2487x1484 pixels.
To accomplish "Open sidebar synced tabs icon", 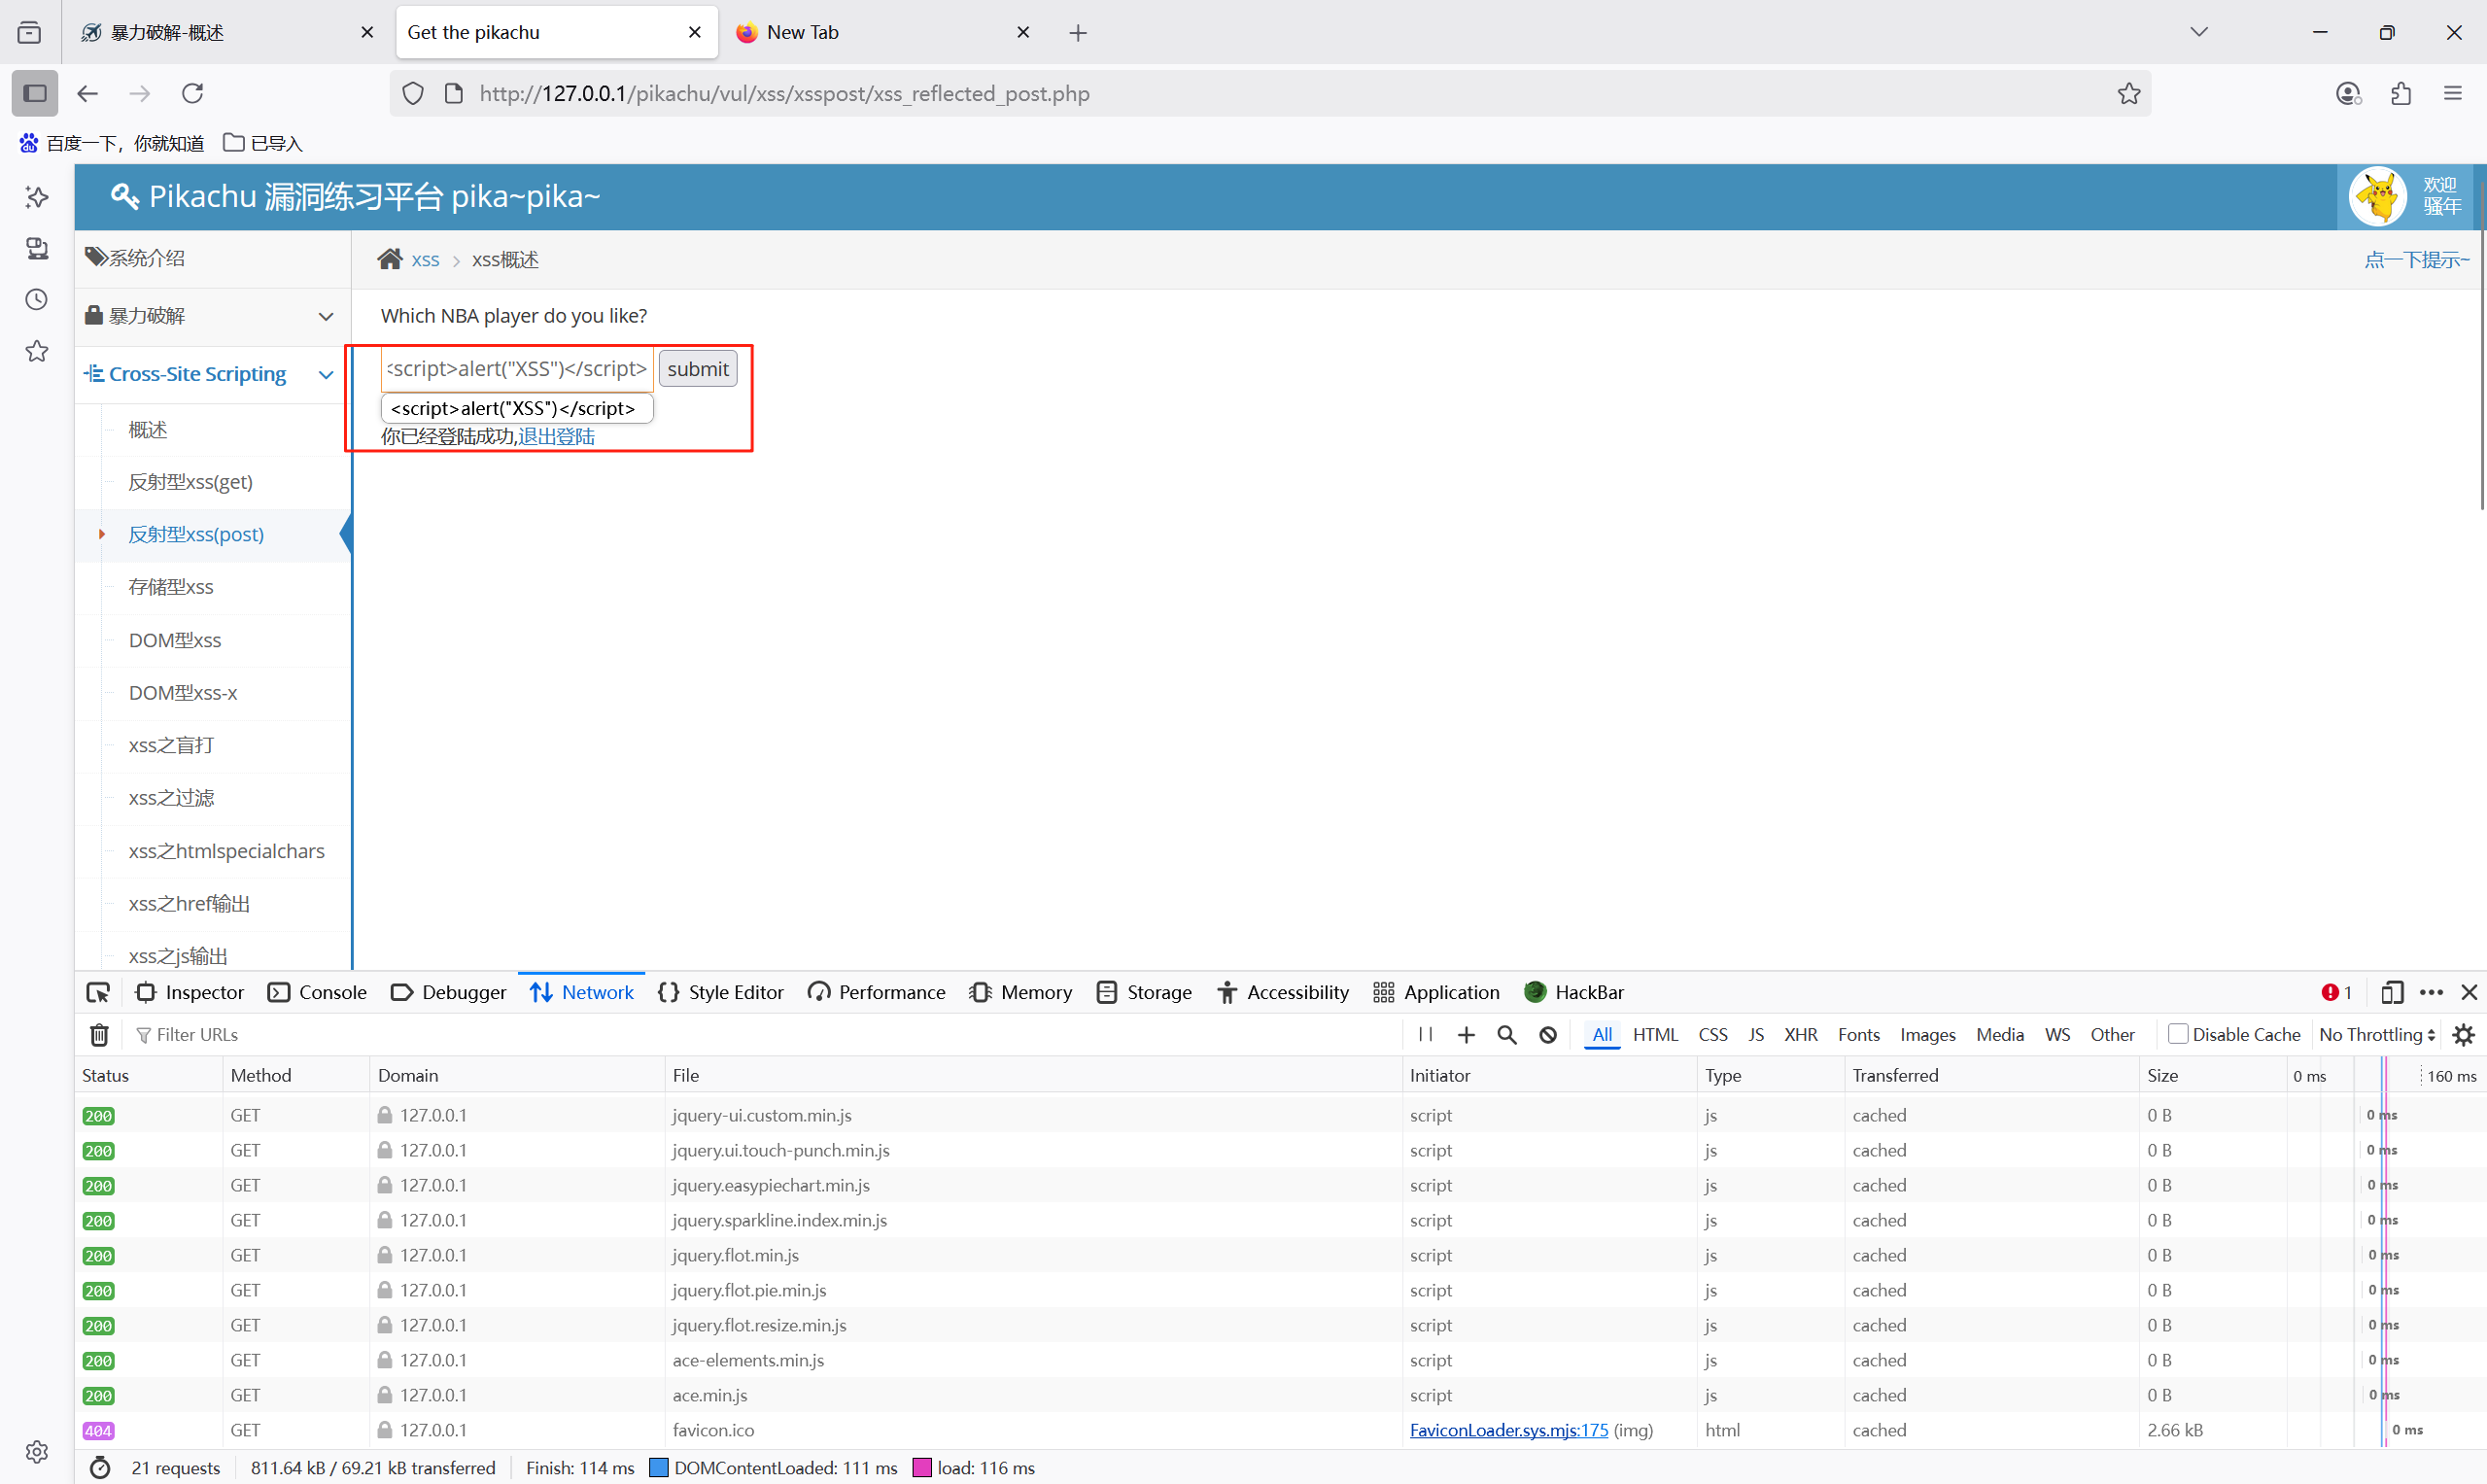I will pyautogui.click(x=37, y=248).
